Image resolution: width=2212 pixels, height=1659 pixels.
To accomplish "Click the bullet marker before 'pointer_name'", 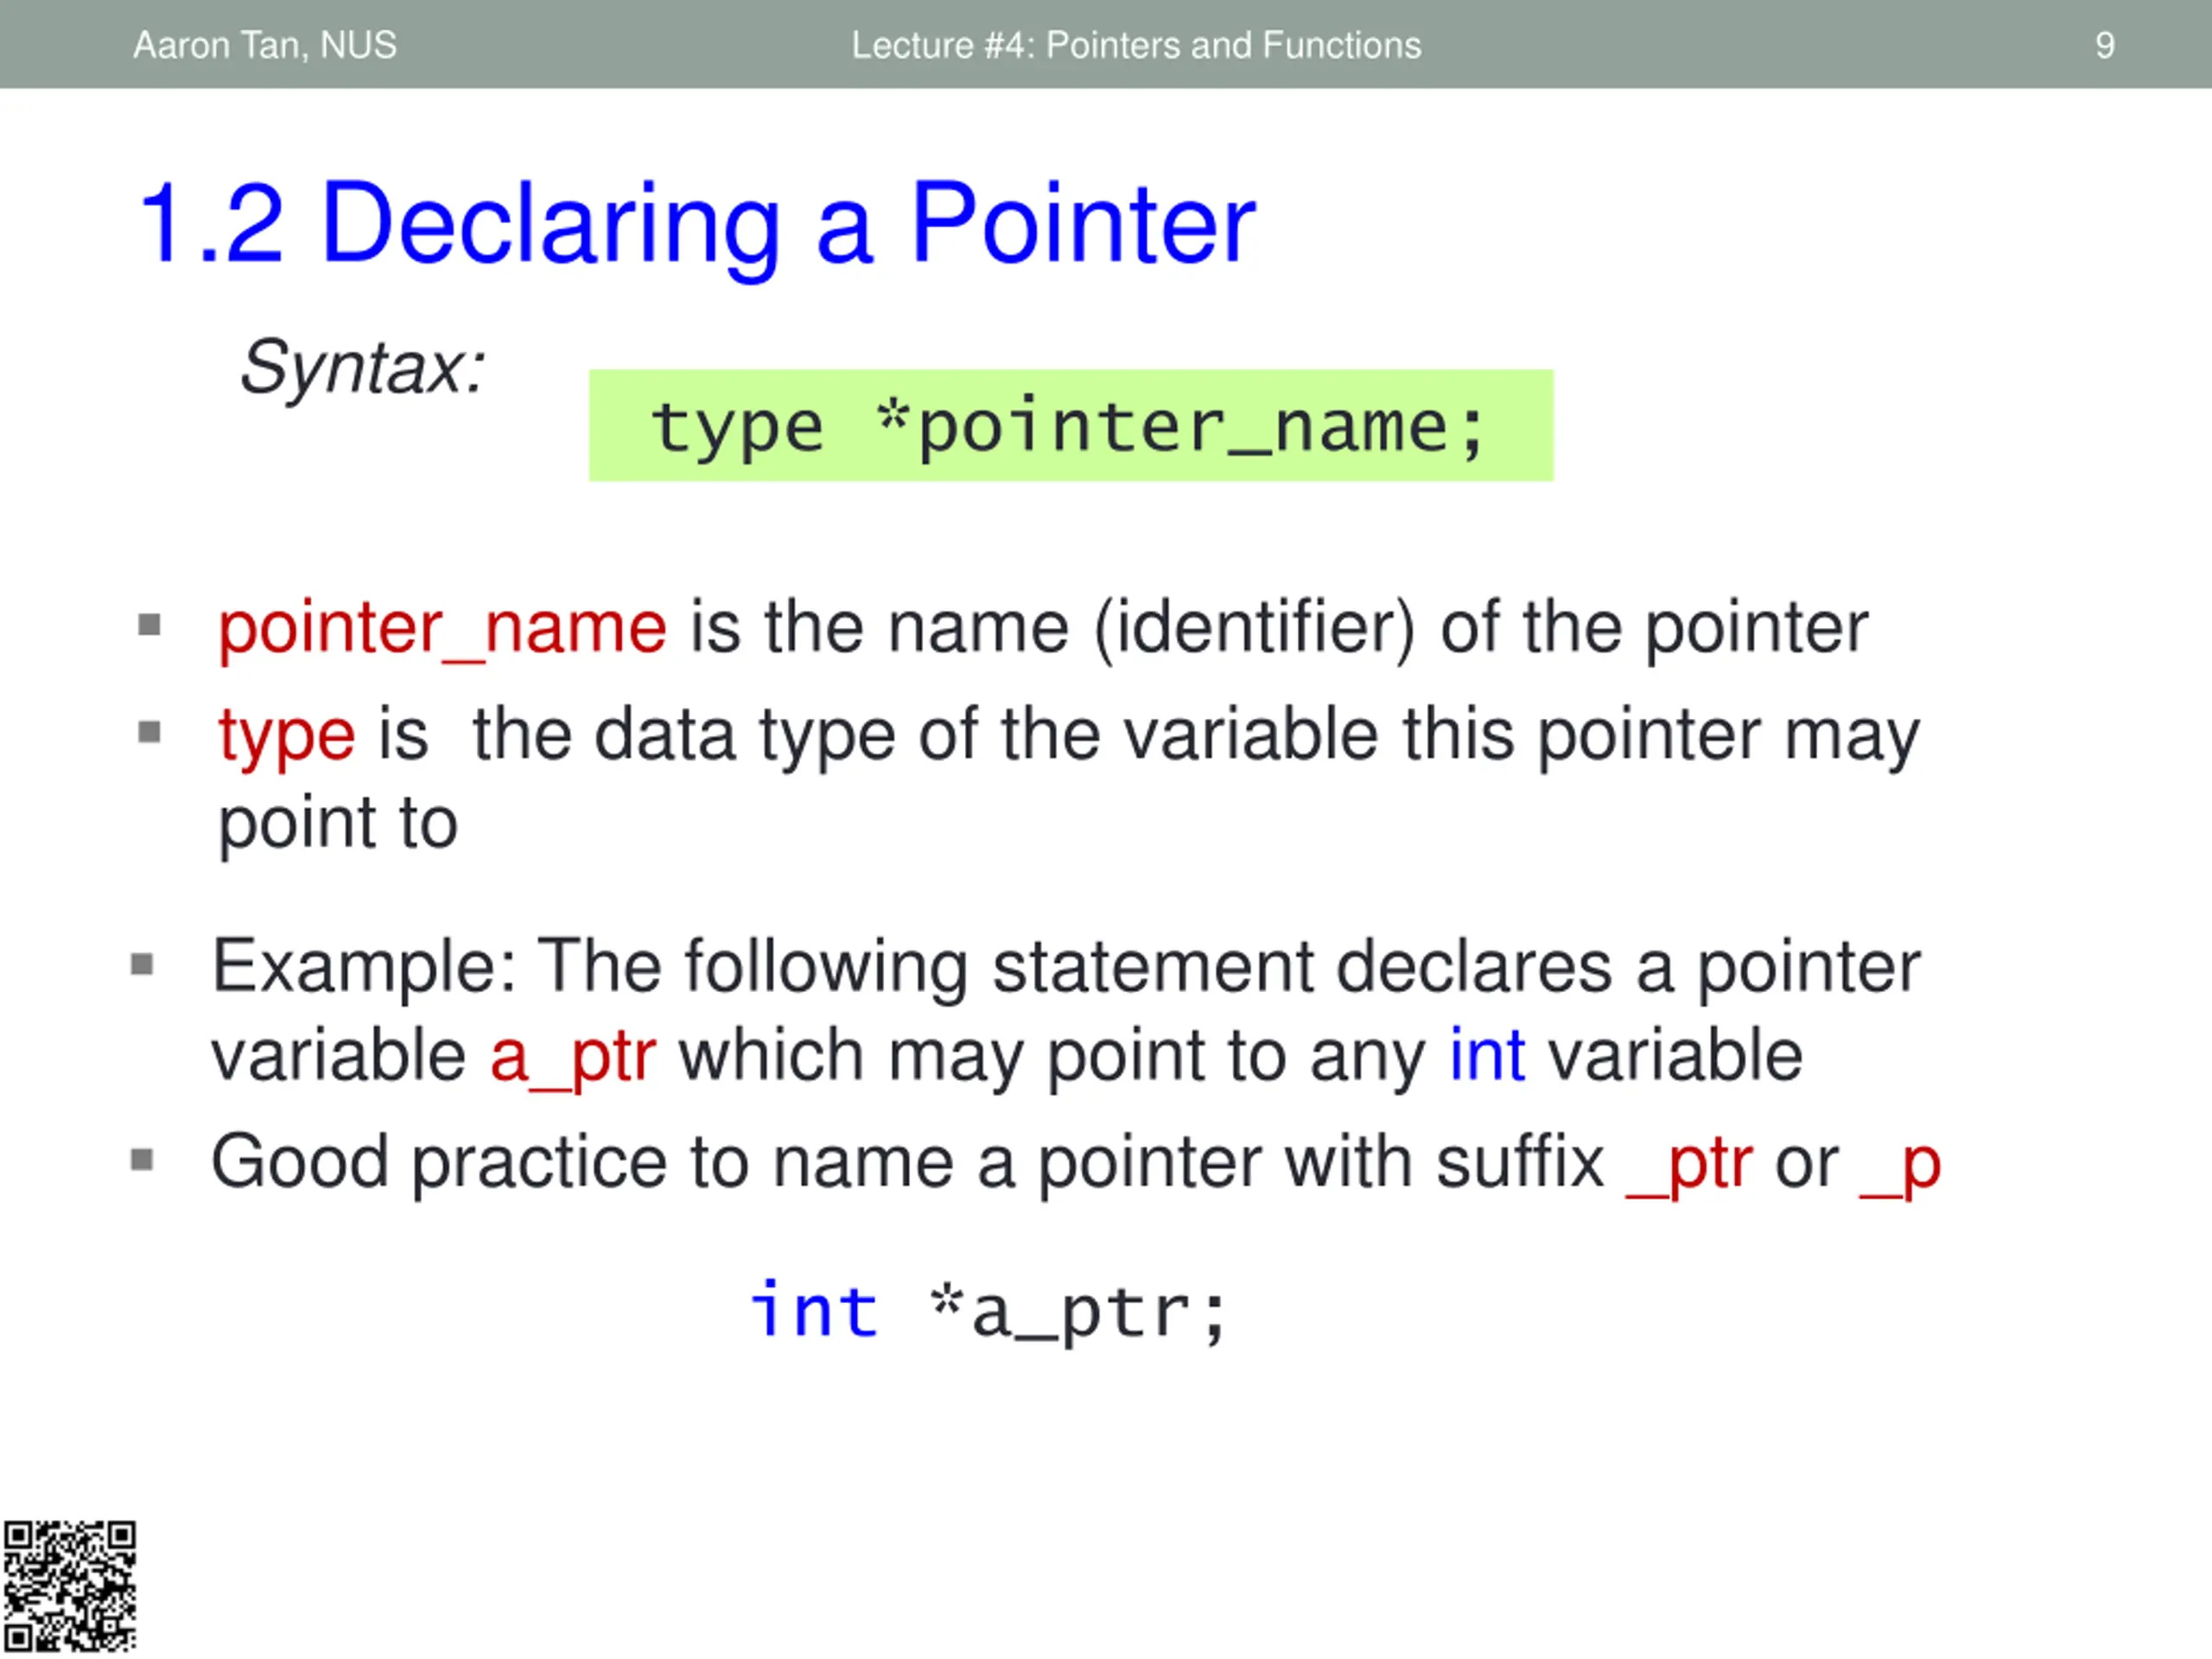I will click(149, 626).
